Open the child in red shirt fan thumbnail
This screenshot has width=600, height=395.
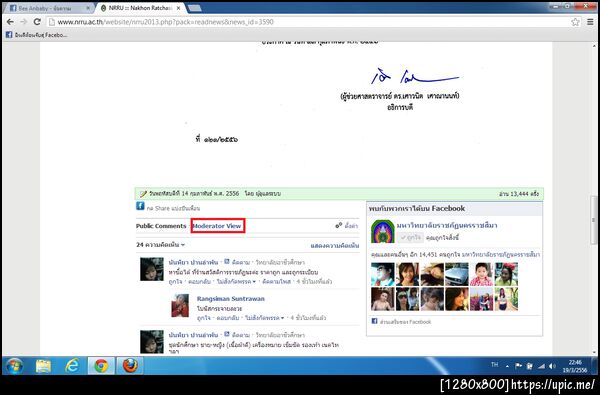pyautogui.click(x=481, y=274)
